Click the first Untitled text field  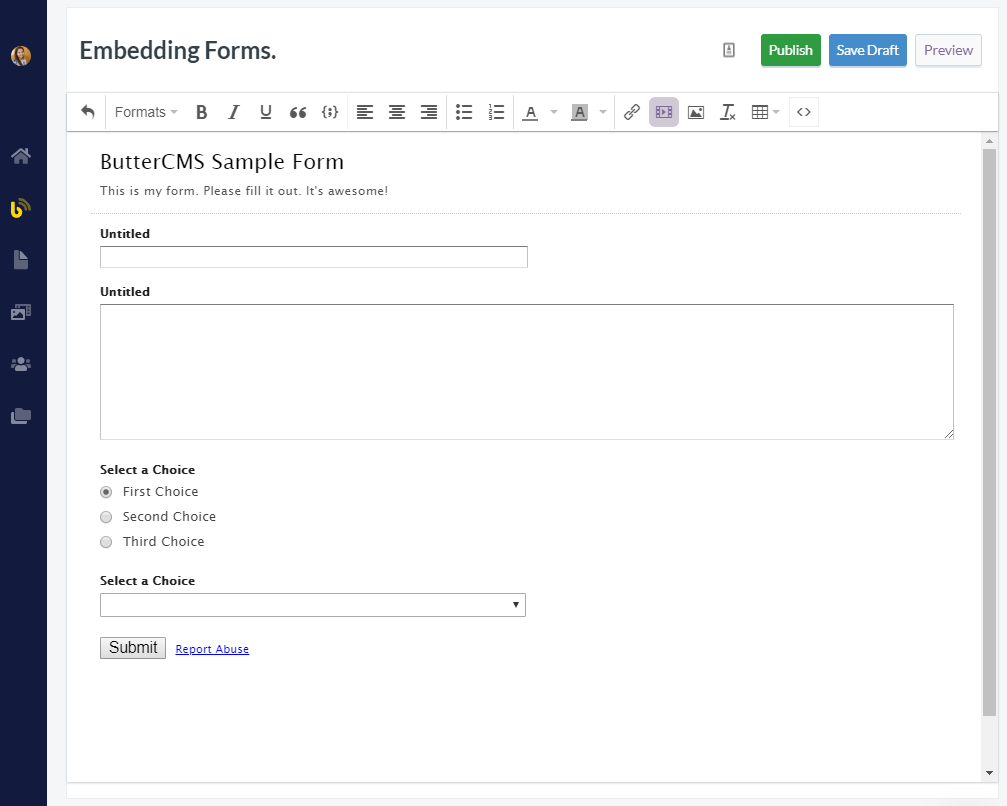pyautogui.click(x=313, y=257)
